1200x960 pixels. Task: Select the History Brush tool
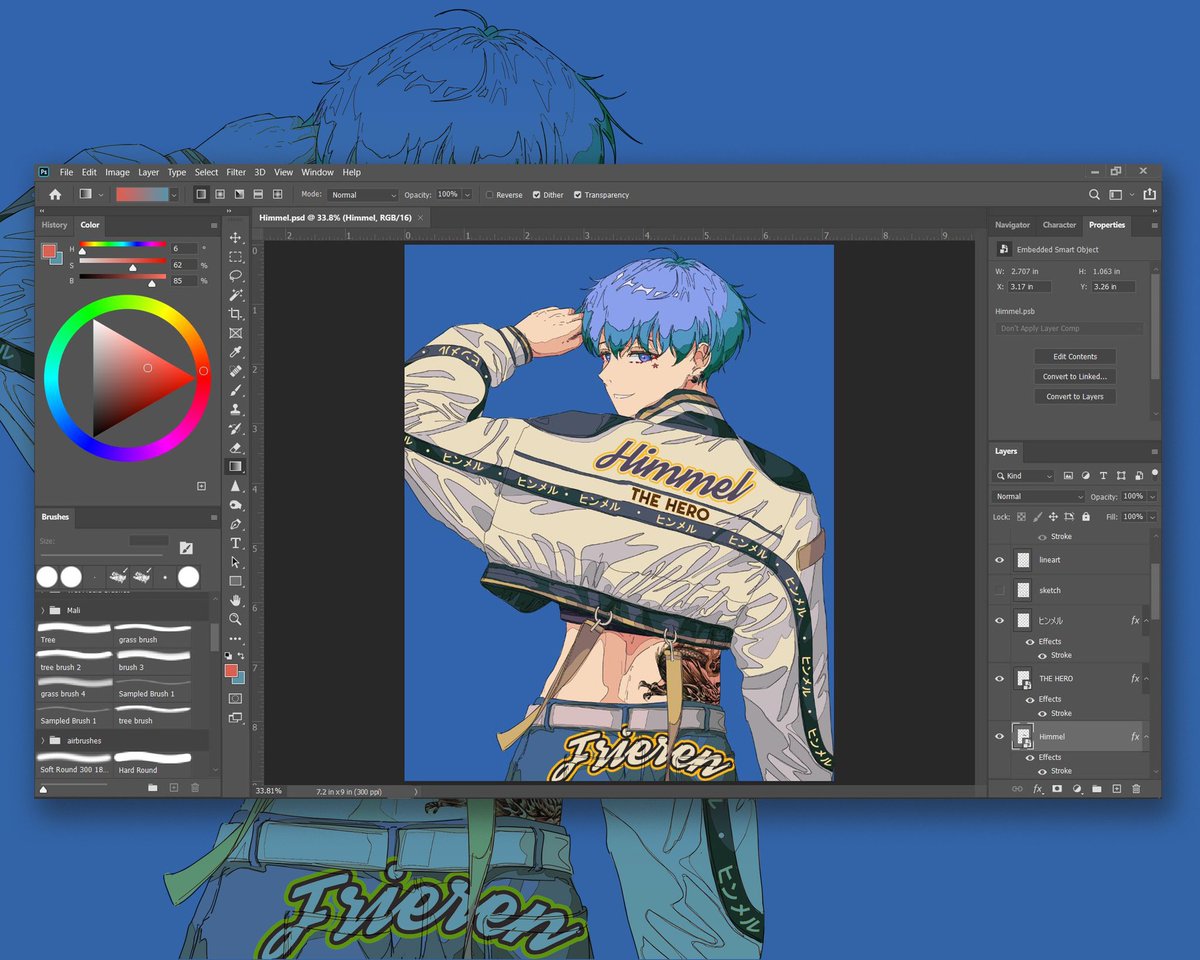point(236,428)
